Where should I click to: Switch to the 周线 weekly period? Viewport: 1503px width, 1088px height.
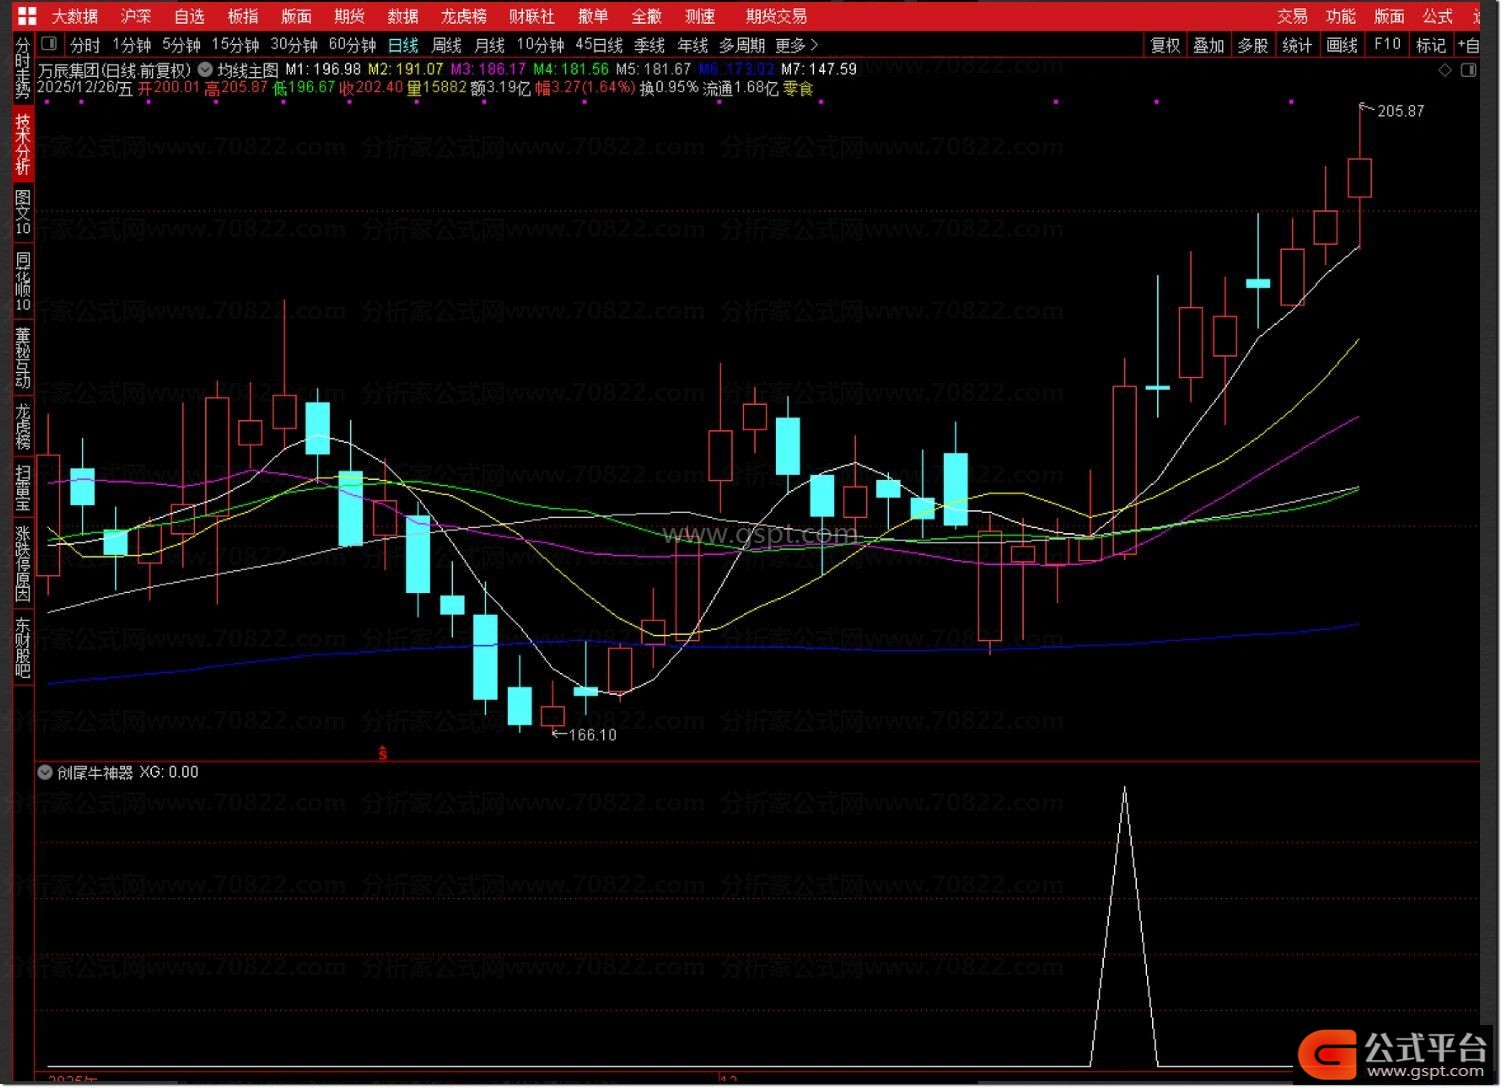(x=446, y=45)
